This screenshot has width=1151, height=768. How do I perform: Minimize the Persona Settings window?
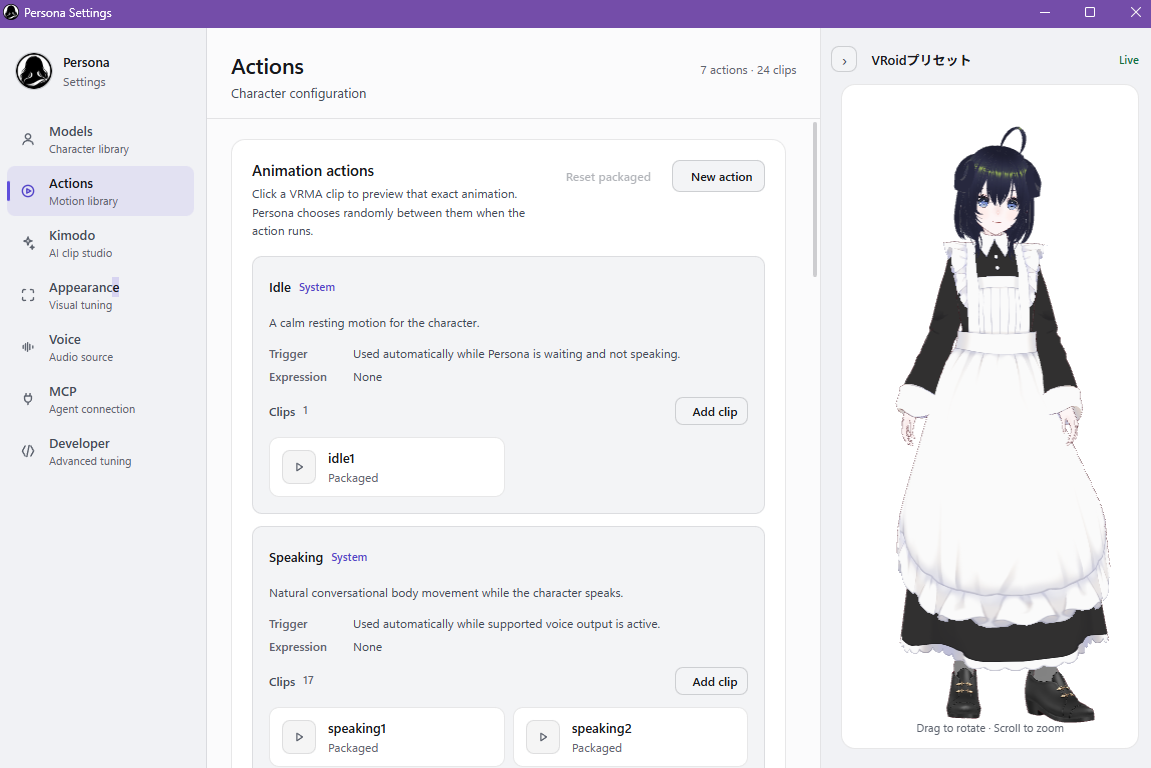(x=1045, y=12)
